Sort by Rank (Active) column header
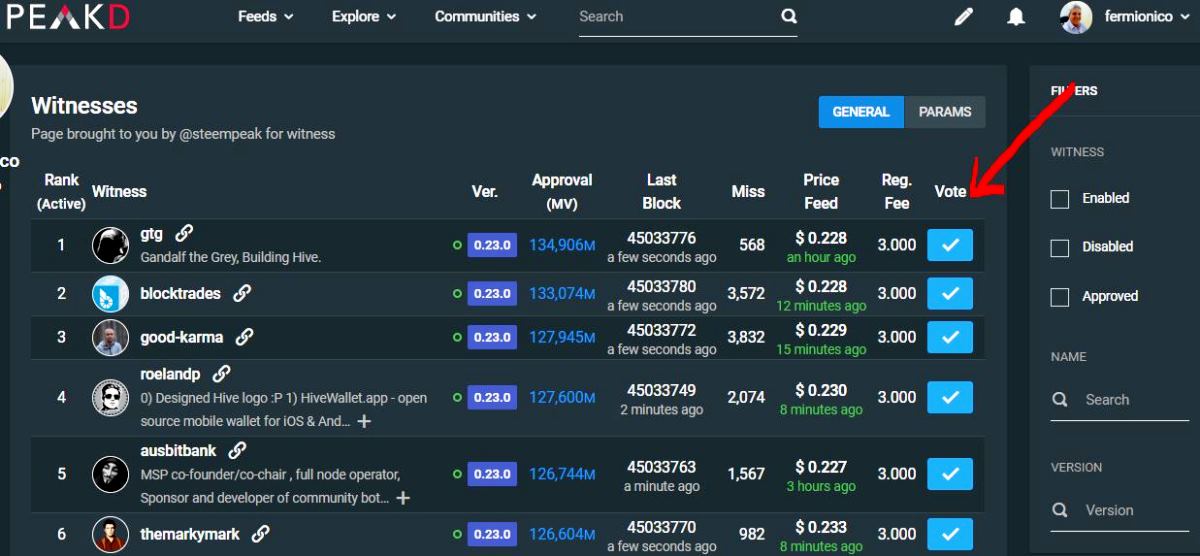 point(61,192)
